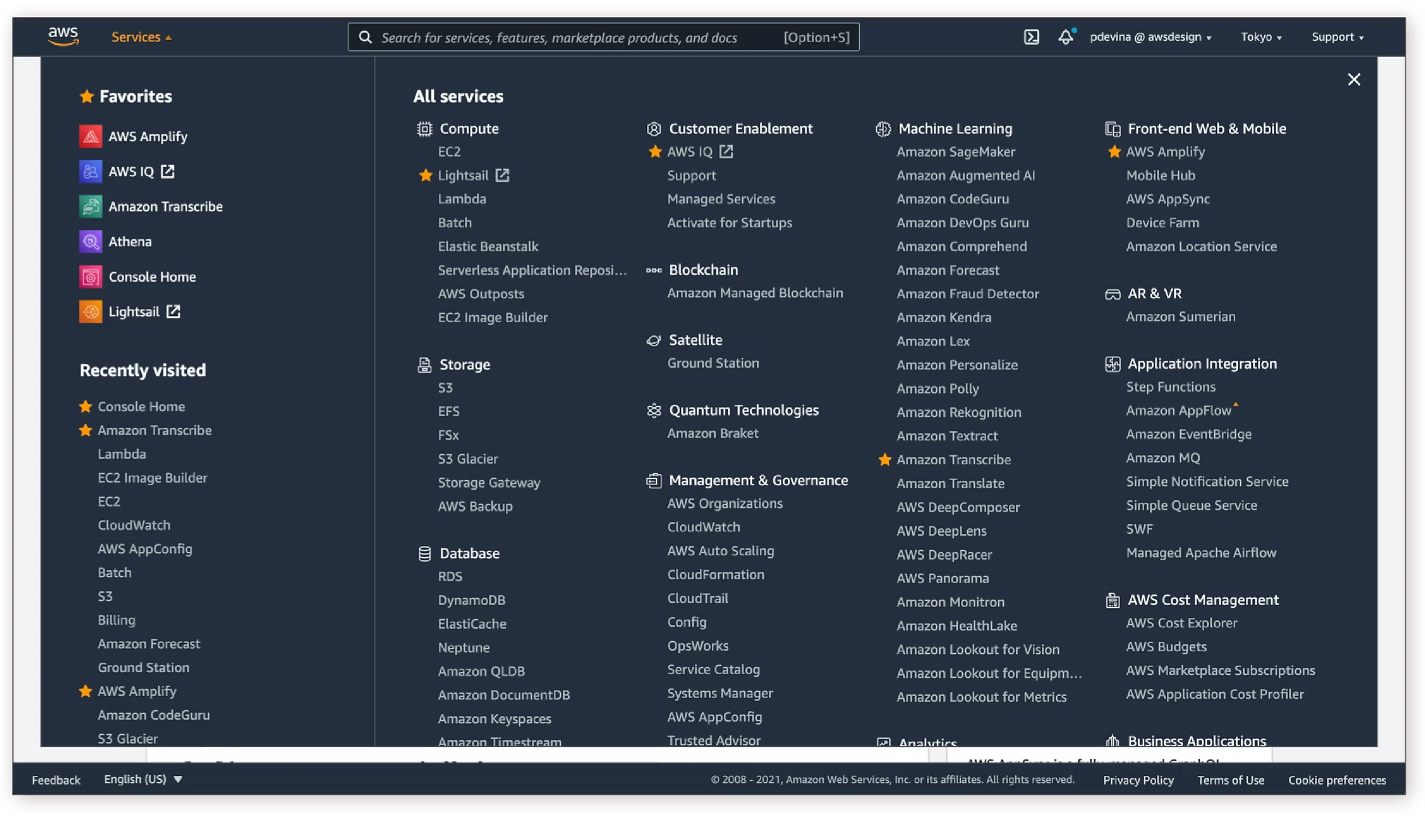This screenshot has width=1425, height=818.
Task: Open Amazon Managed Blockchain
Action: [755, 293]
